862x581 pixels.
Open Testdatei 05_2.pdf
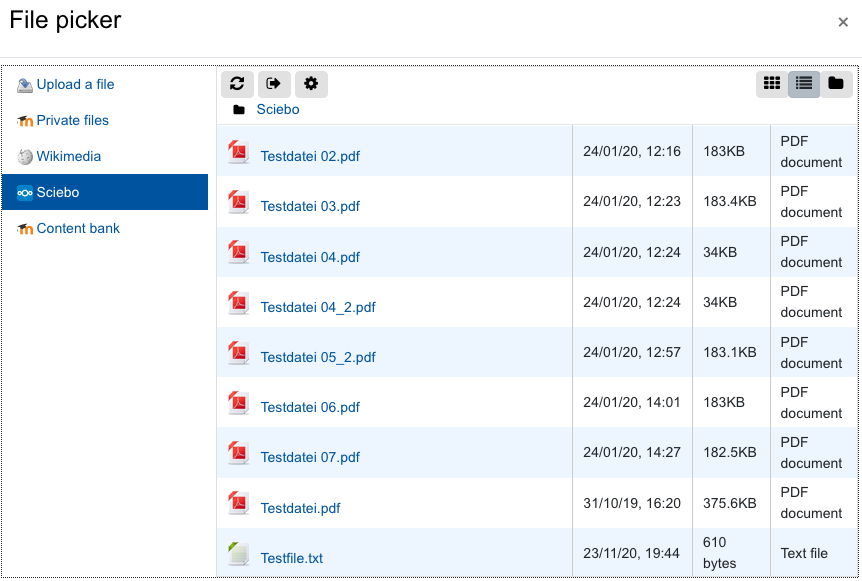pos(316,357)
